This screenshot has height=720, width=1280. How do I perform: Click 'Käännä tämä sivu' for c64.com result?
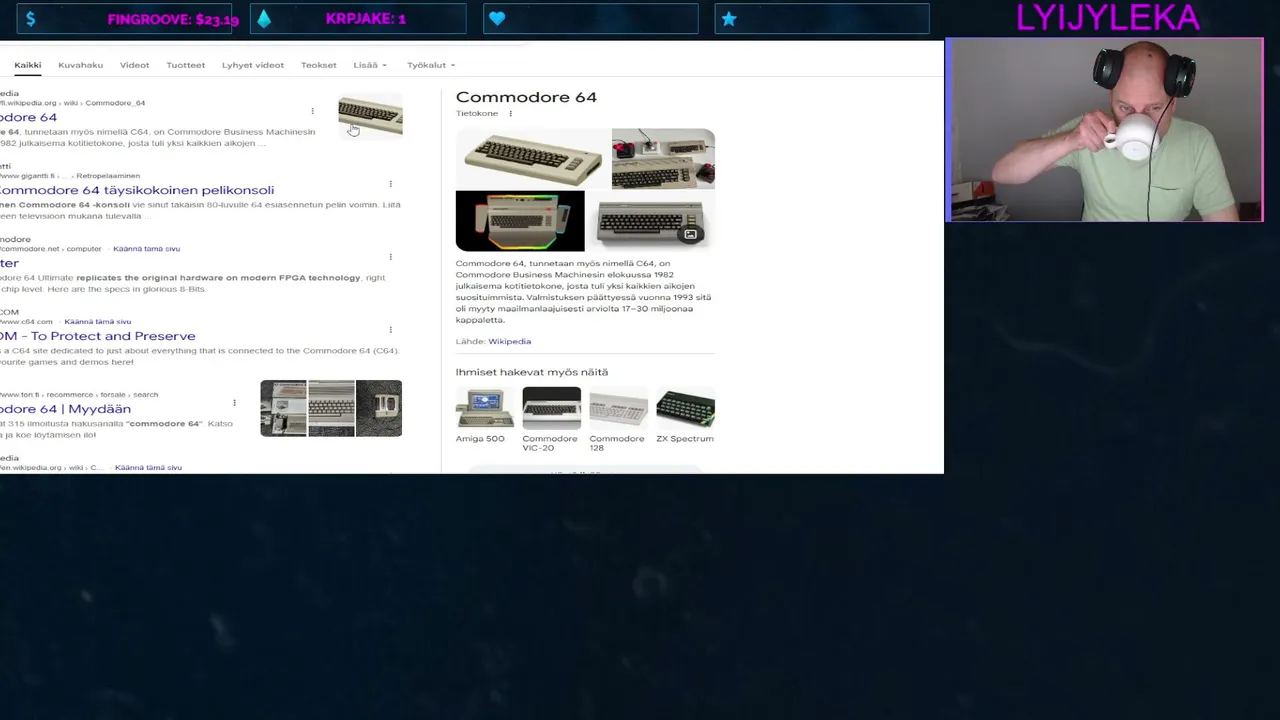[97, 322]
